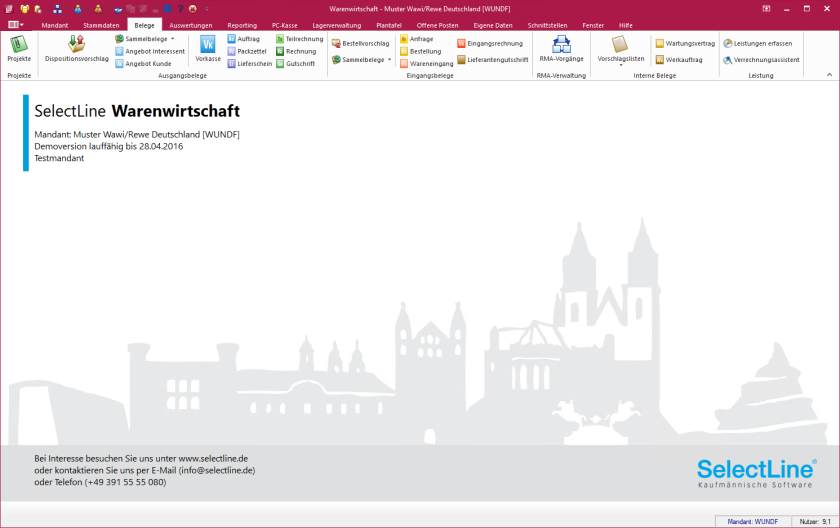Click the Mandant: WUNDF status bar field

point(753,521)
